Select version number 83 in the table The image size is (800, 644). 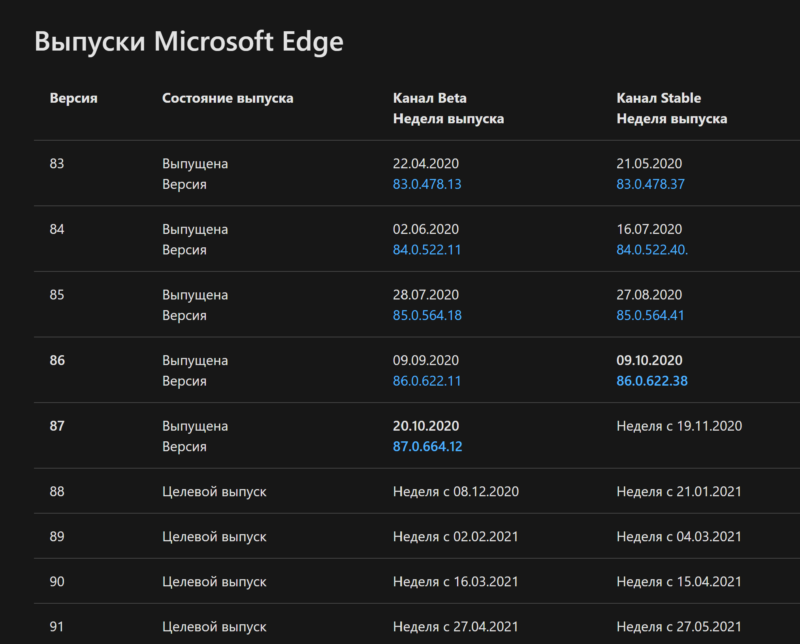tap(57, 164)
